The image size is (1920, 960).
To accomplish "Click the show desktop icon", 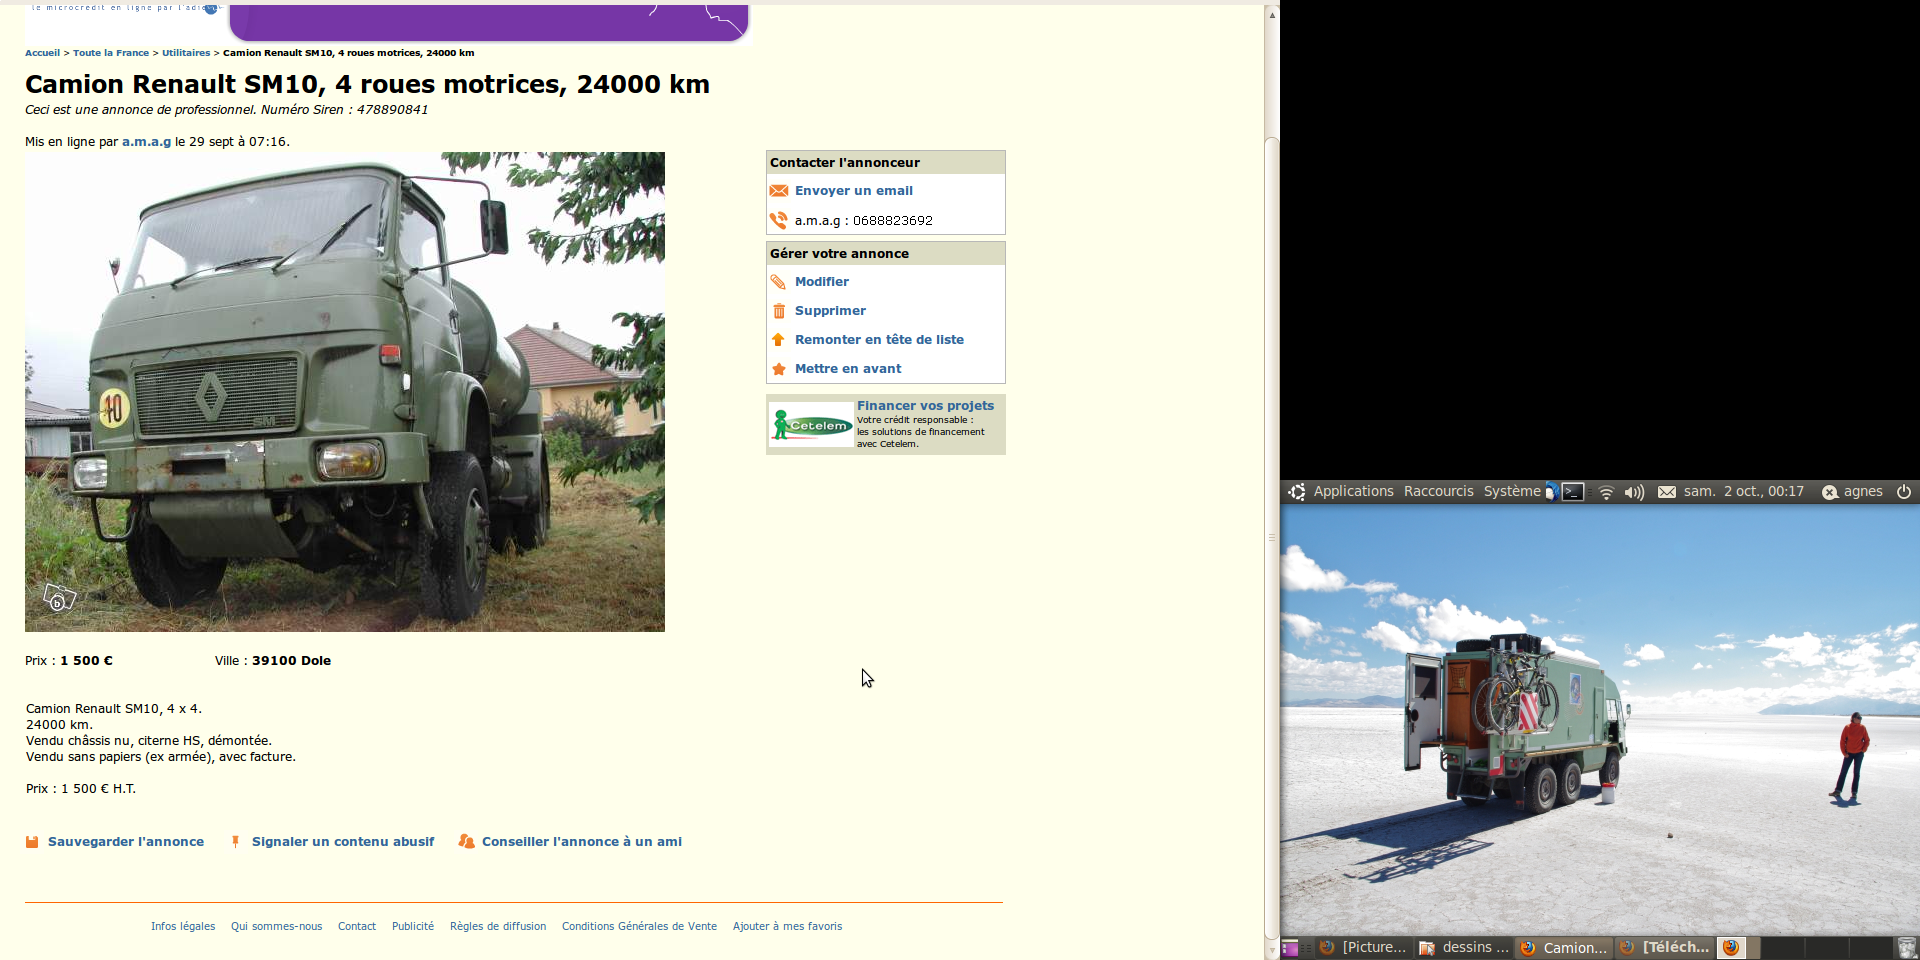I will 1290,948.
